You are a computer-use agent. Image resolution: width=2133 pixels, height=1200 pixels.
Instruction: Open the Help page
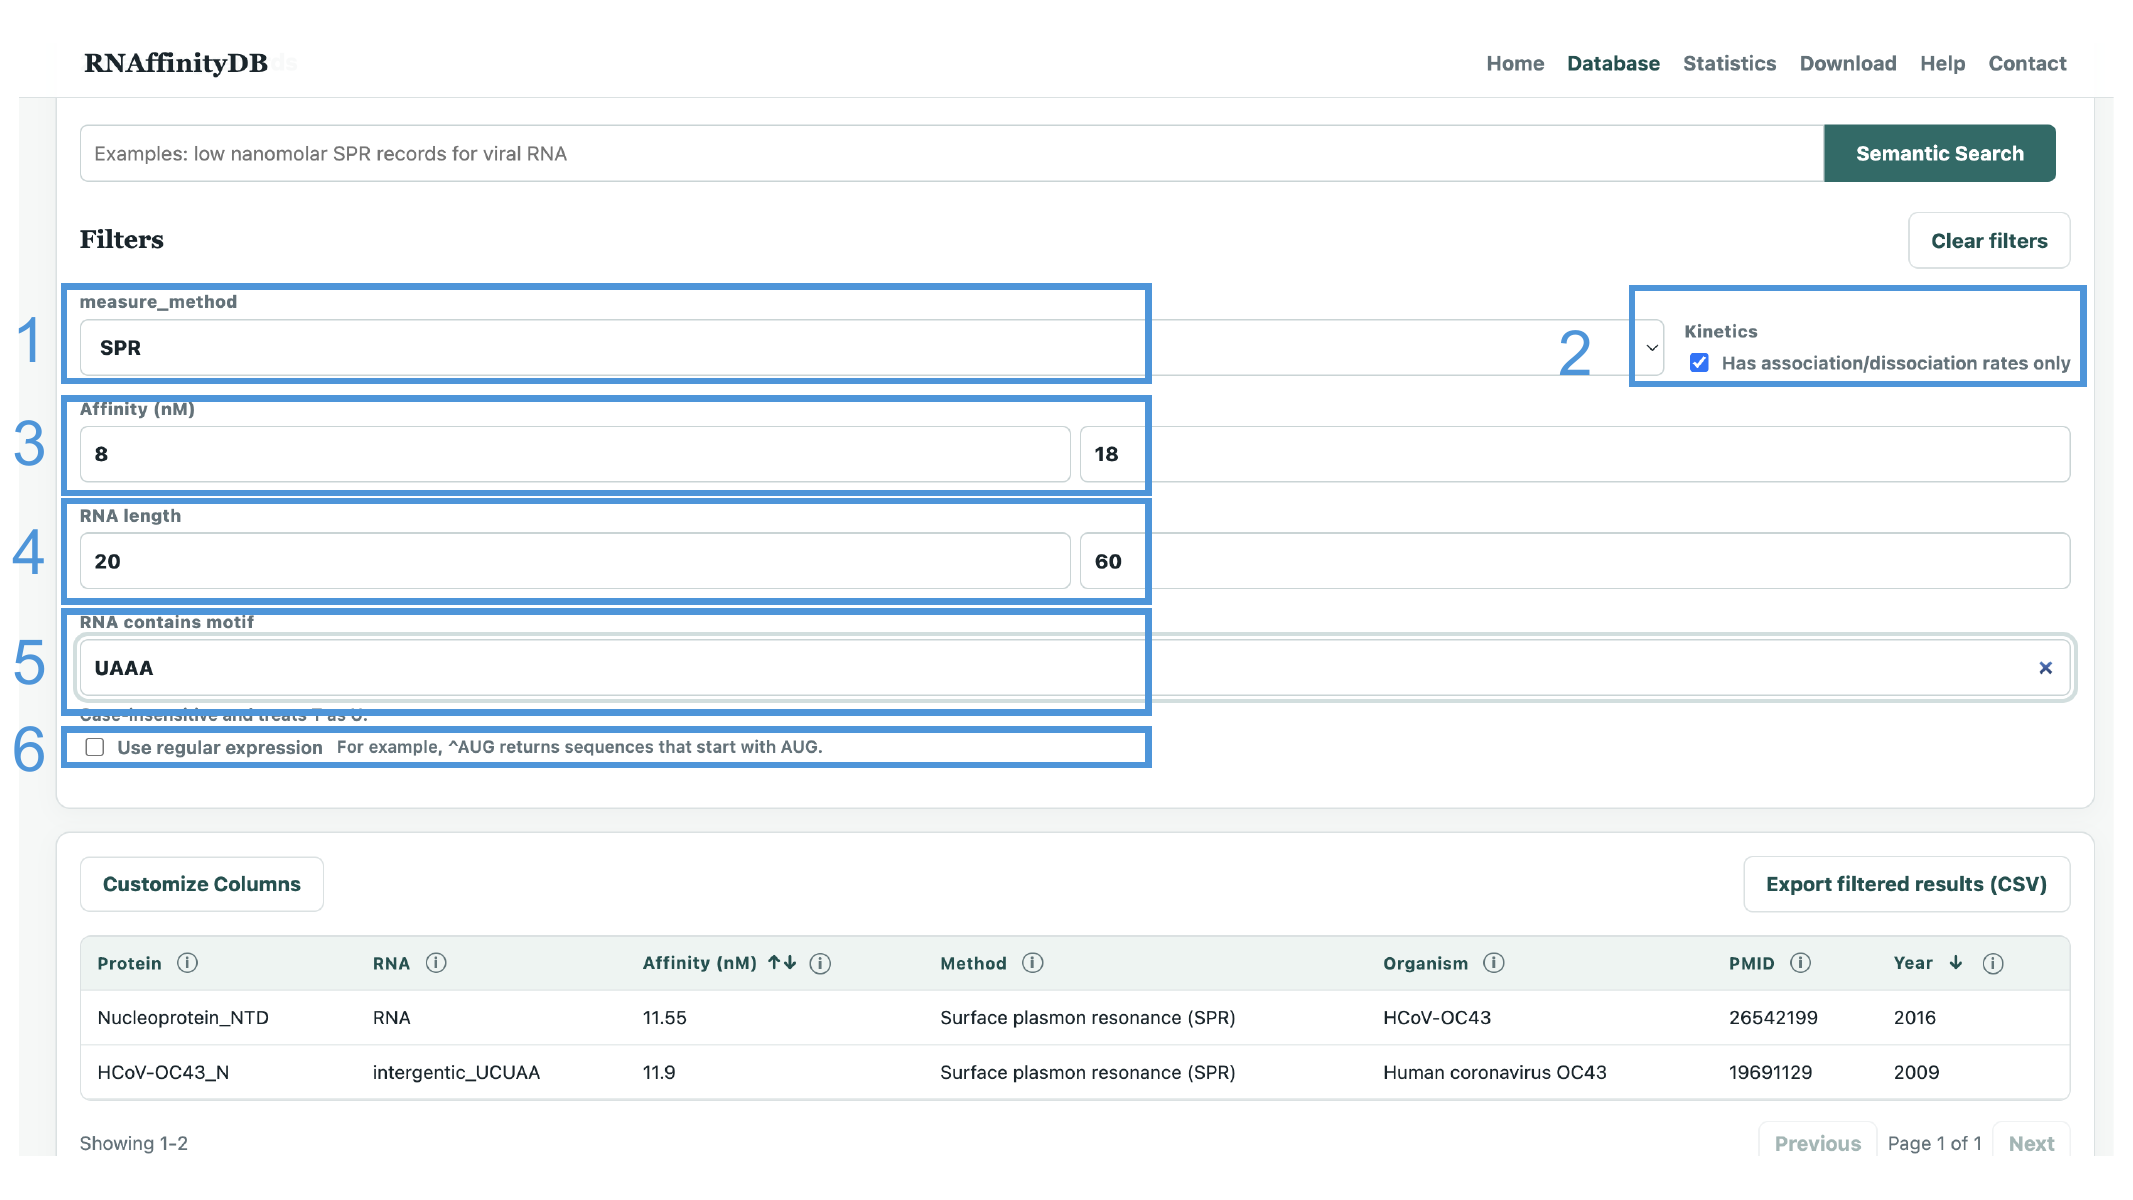[x=1942, y=64]
